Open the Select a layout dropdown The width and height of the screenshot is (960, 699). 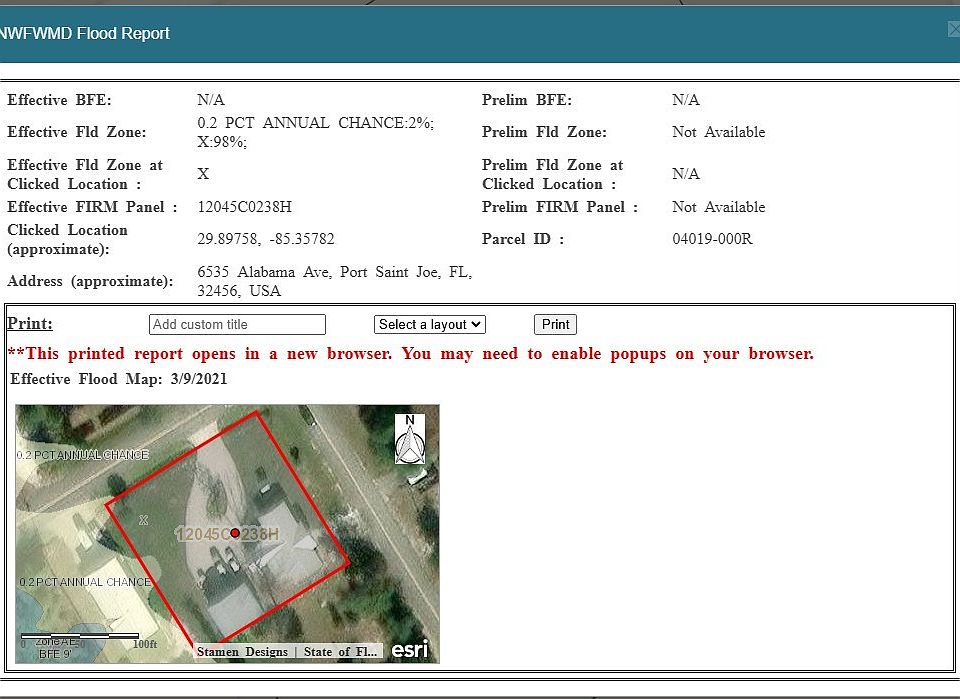430,324
